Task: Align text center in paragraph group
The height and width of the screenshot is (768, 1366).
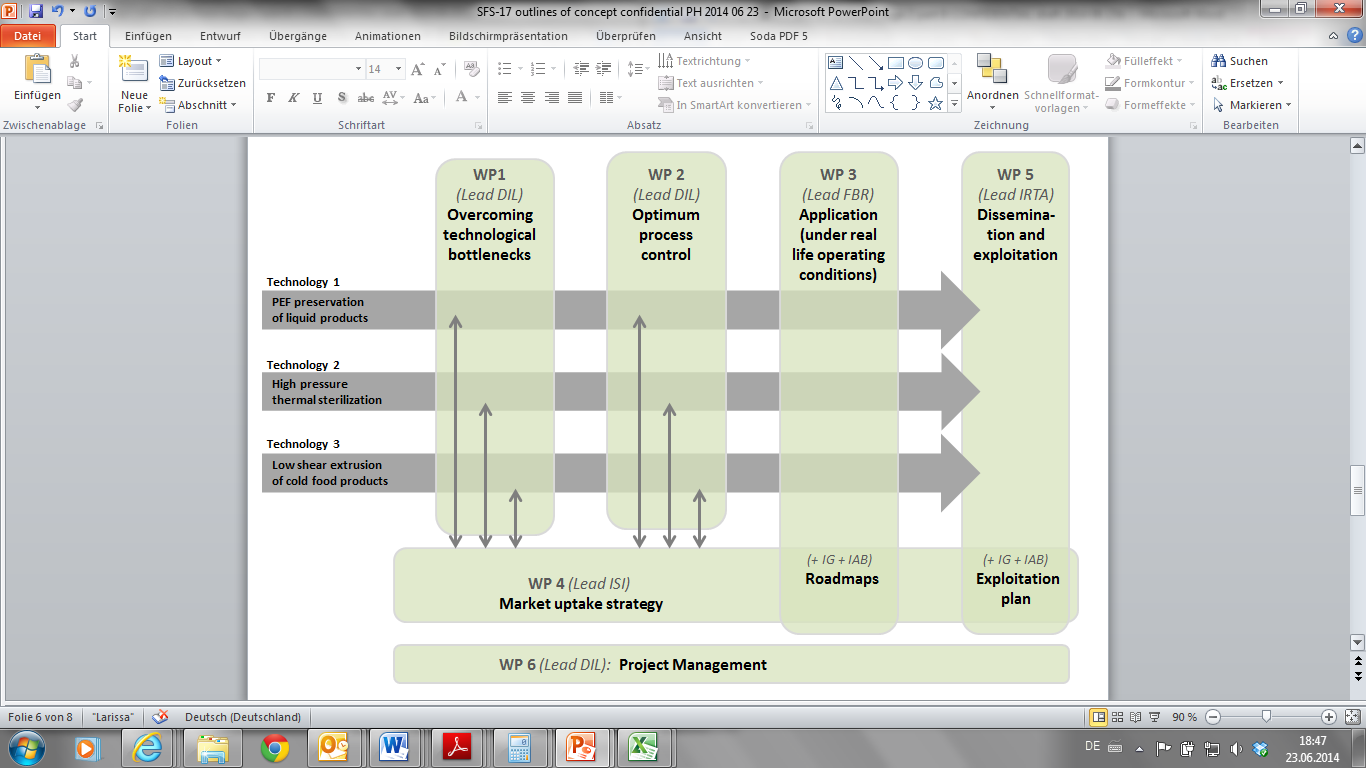Action: [x=527, y=98]
